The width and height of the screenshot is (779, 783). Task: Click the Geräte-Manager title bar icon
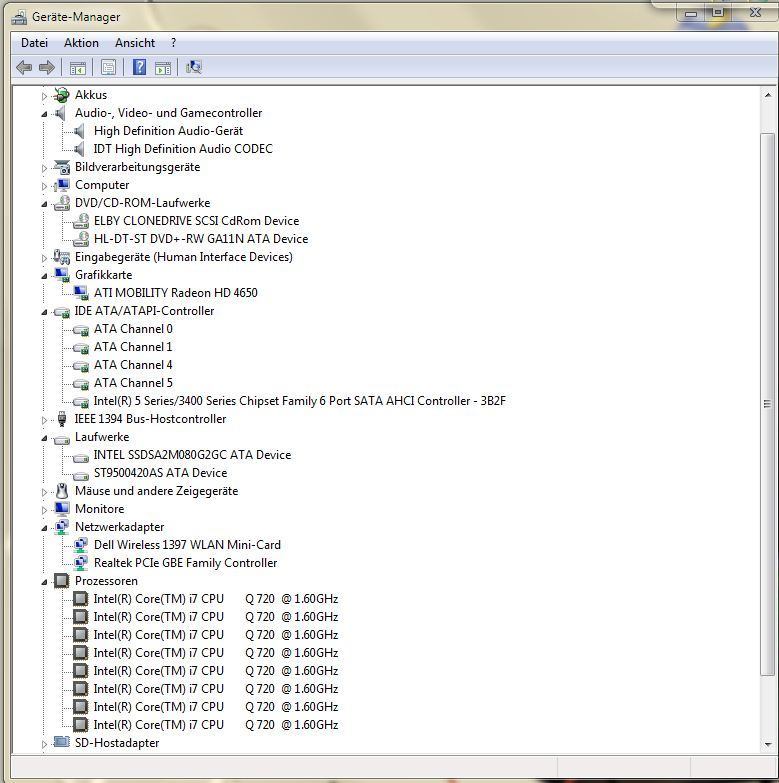pos(19,17)
